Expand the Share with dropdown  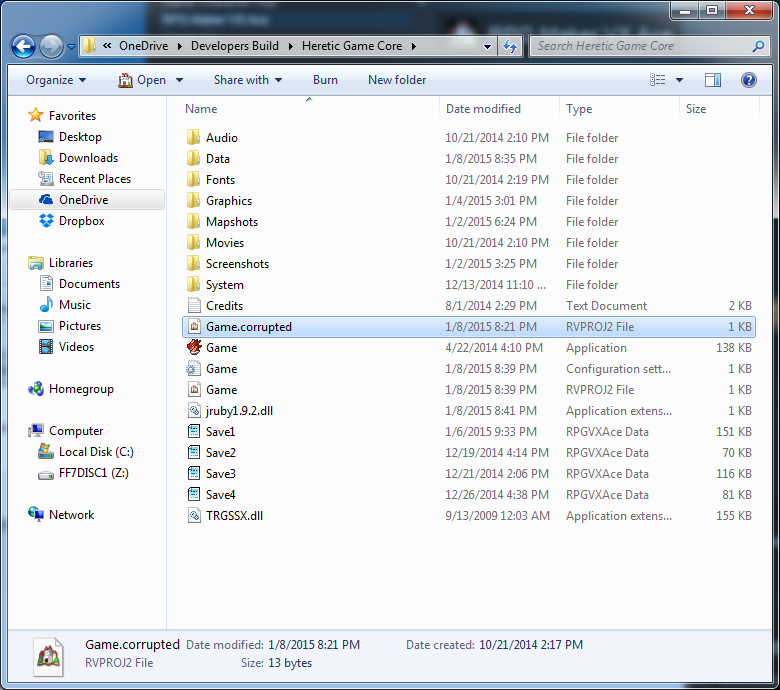pos(247,80)
